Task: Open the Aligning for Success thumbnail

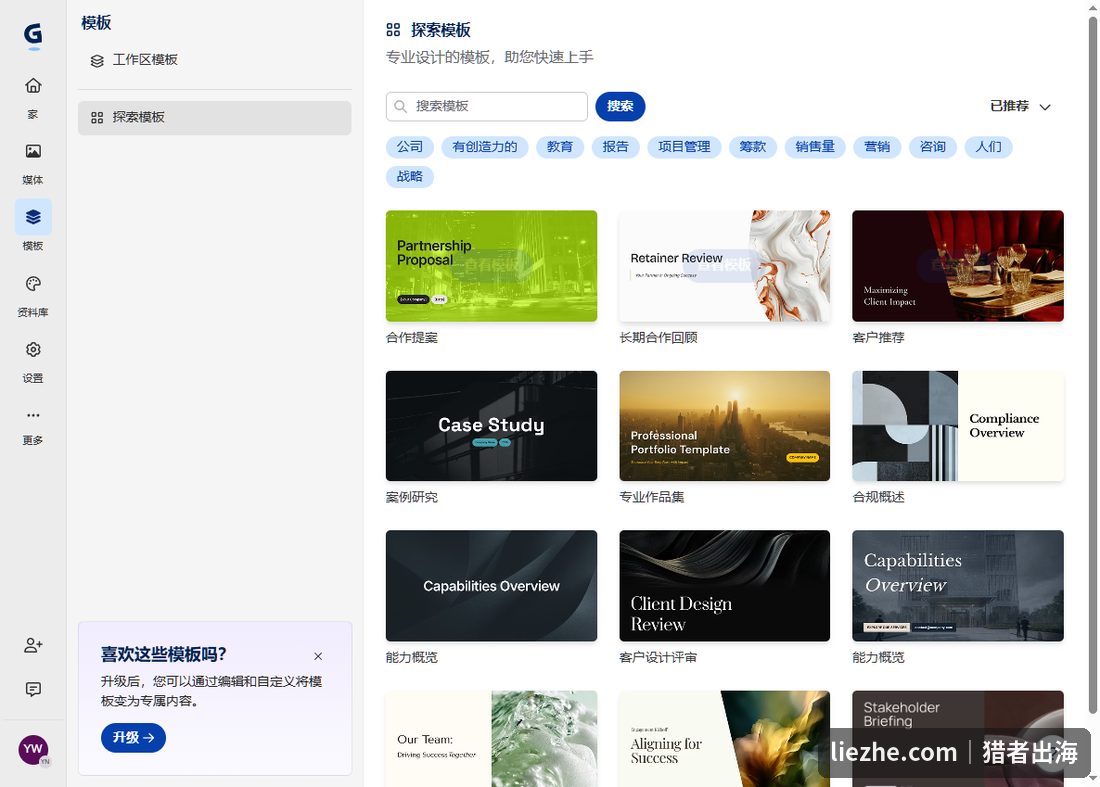Action: (x=725, y=739)
